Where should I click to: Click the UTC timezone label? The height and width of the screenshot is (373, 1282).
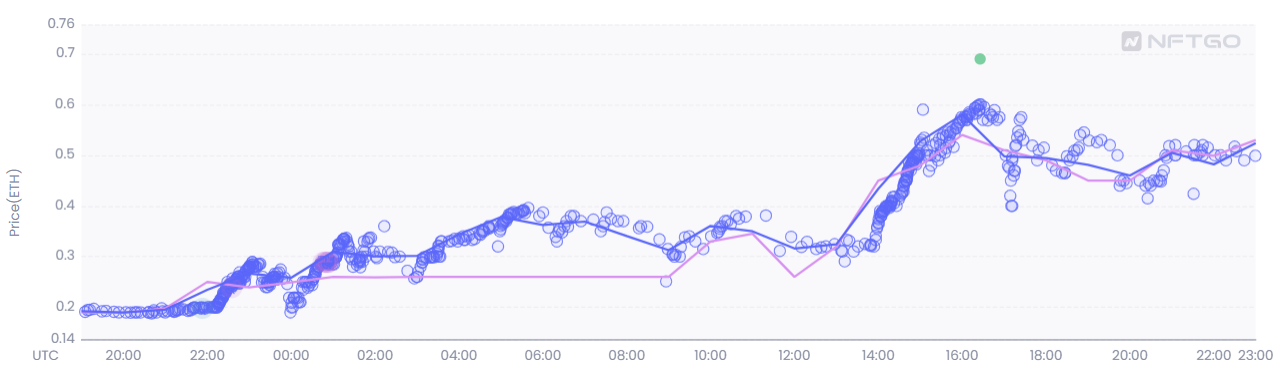point(45,355)
